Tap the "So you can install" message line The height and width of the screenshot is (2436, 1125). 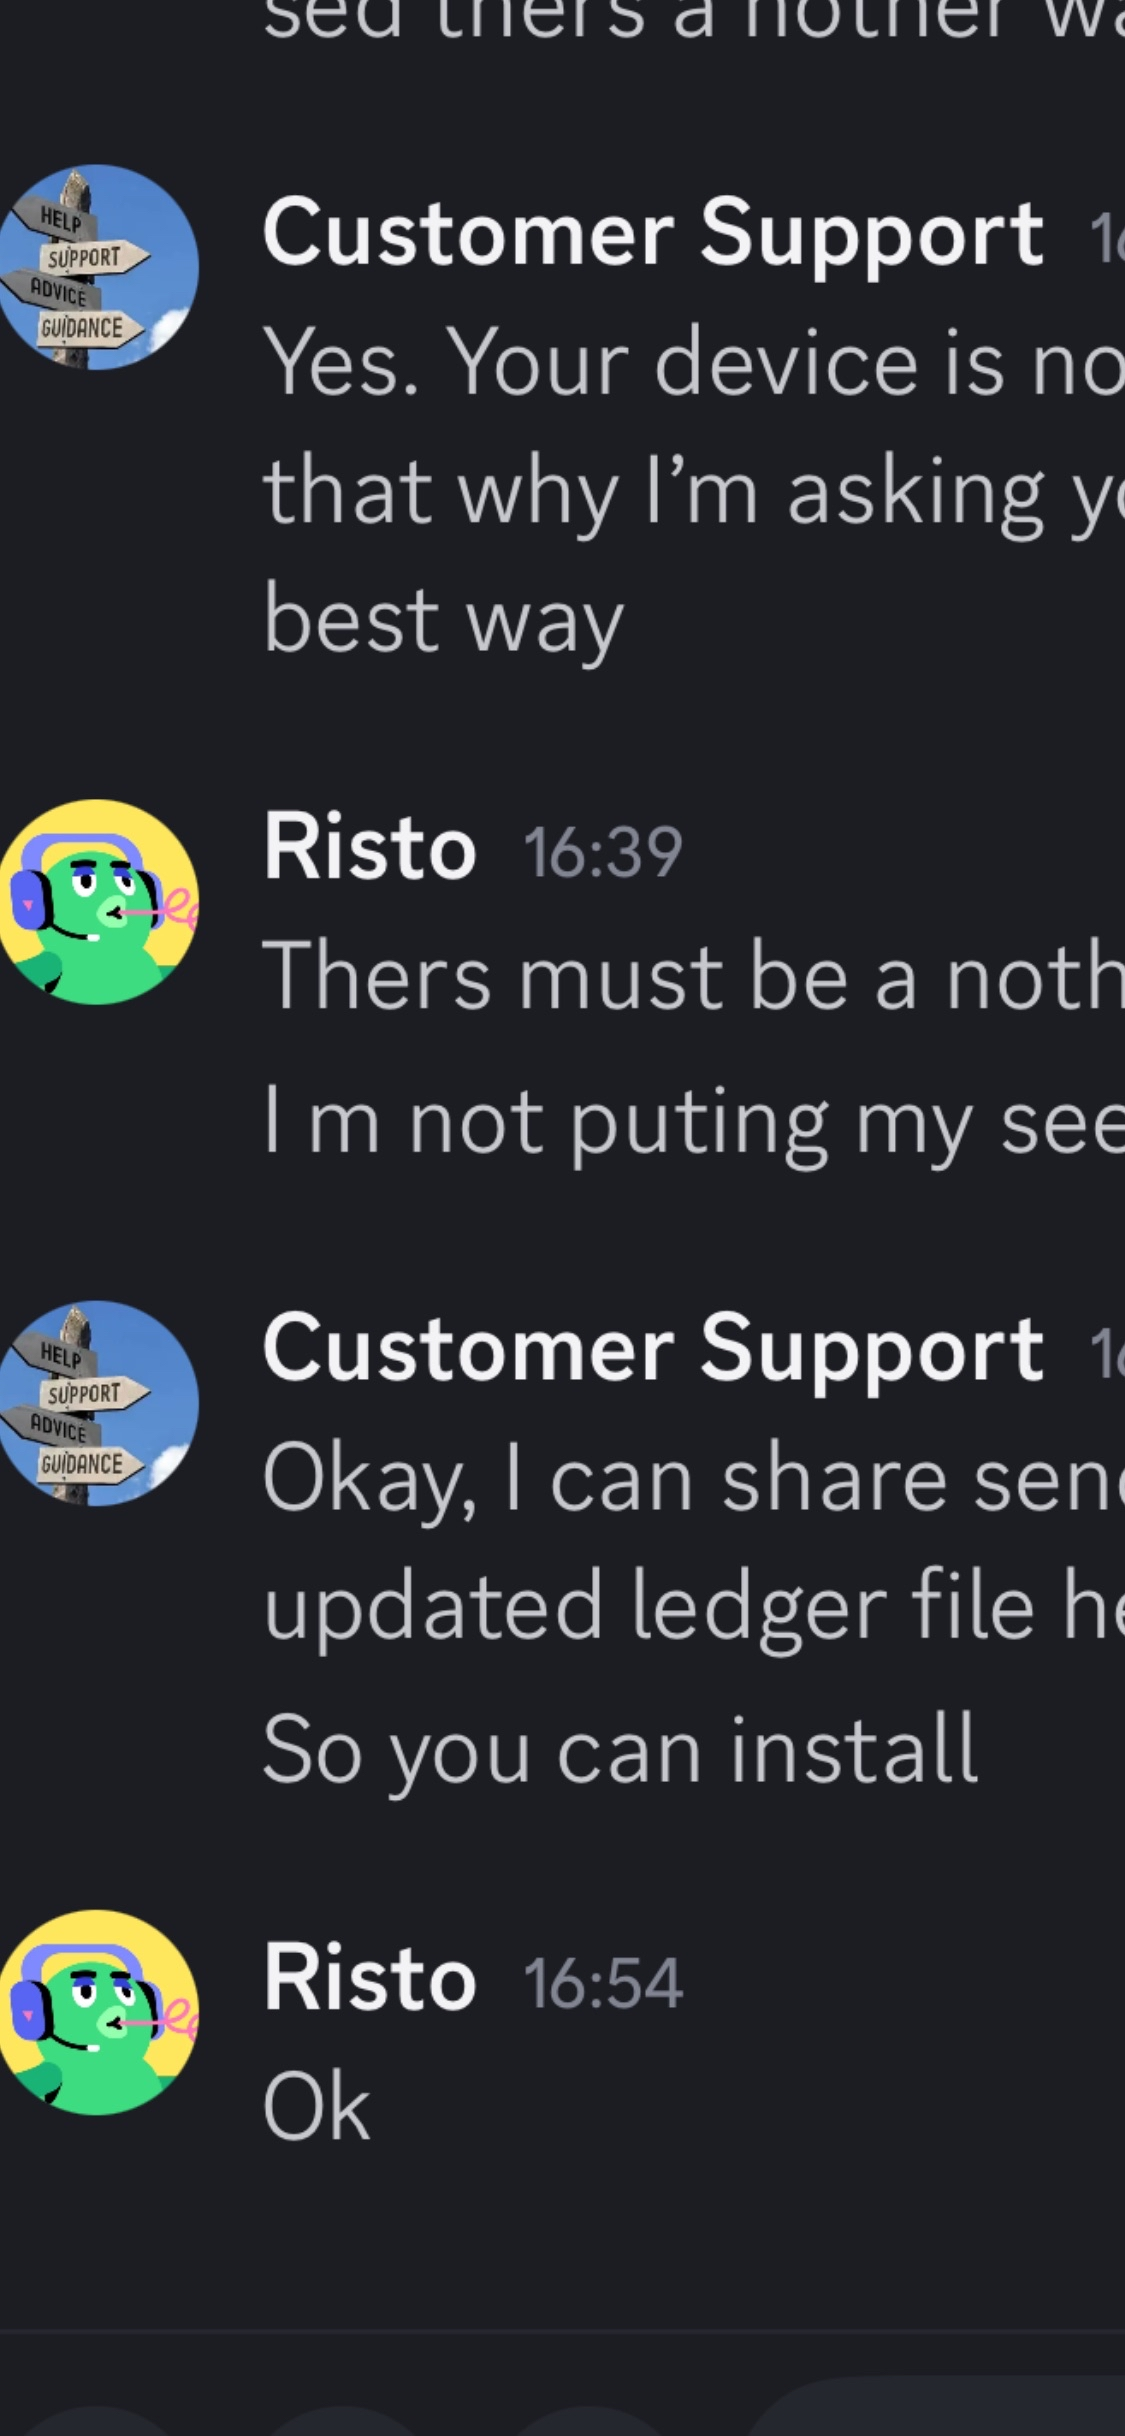(620, 1750)
